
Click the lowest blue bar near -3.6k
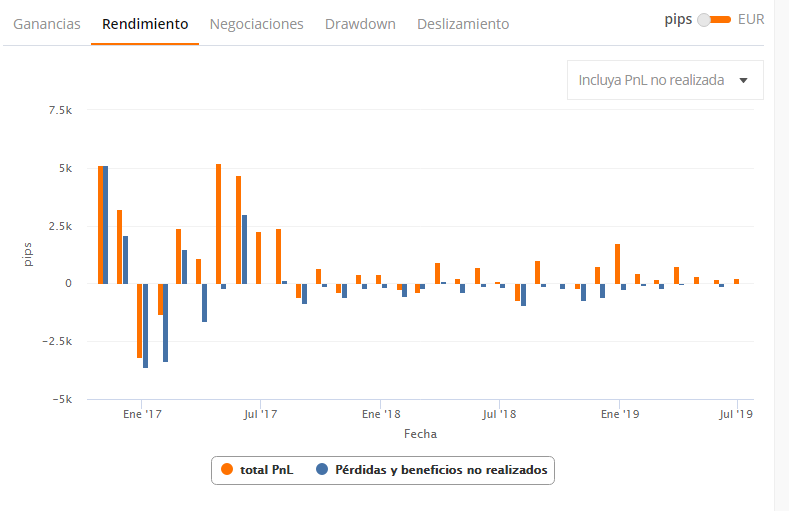tap(145, 326)
